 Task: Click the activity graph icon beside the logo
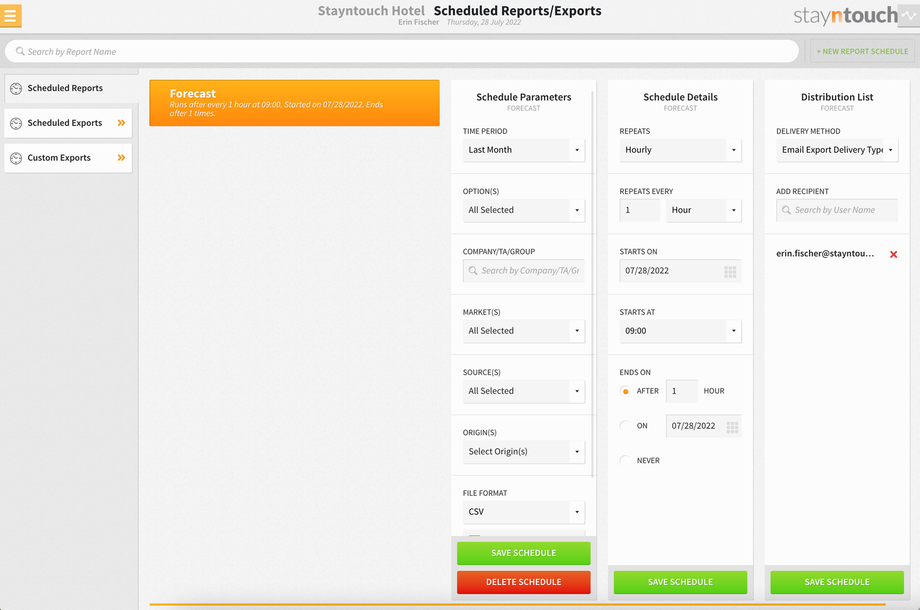(x=908, y=15)
